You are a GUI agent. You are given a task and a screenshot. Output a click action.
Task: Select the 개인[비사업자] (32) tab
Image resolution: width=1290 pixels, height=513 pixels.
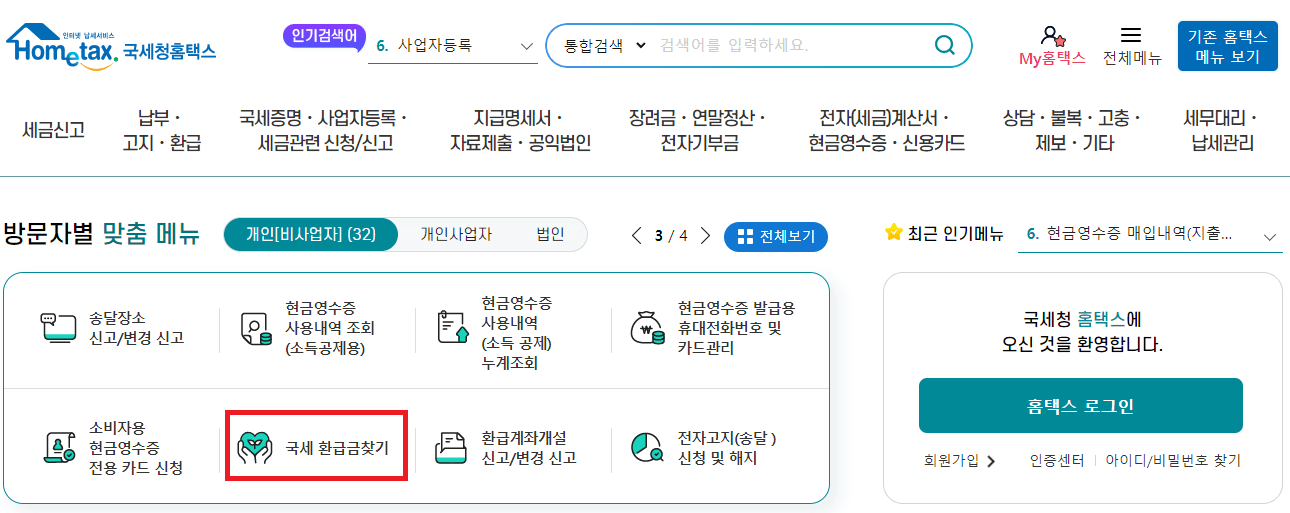[311, 235]
